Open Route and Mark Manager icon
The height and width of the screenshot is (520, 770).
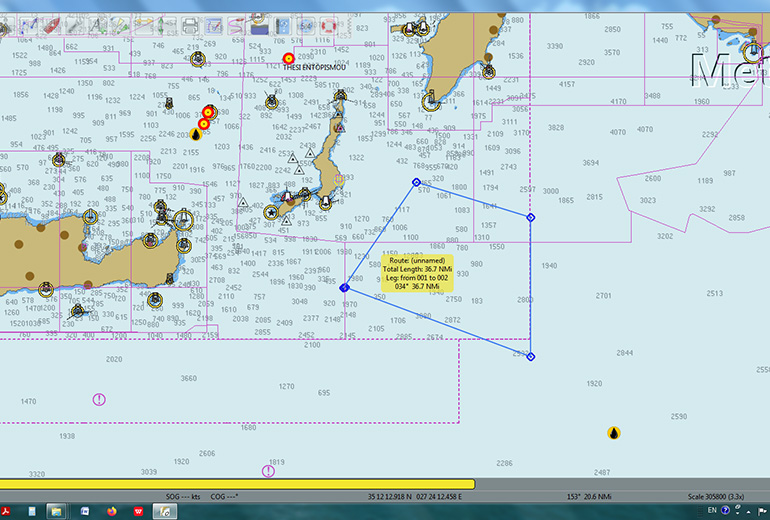click(x=216, y=27)
